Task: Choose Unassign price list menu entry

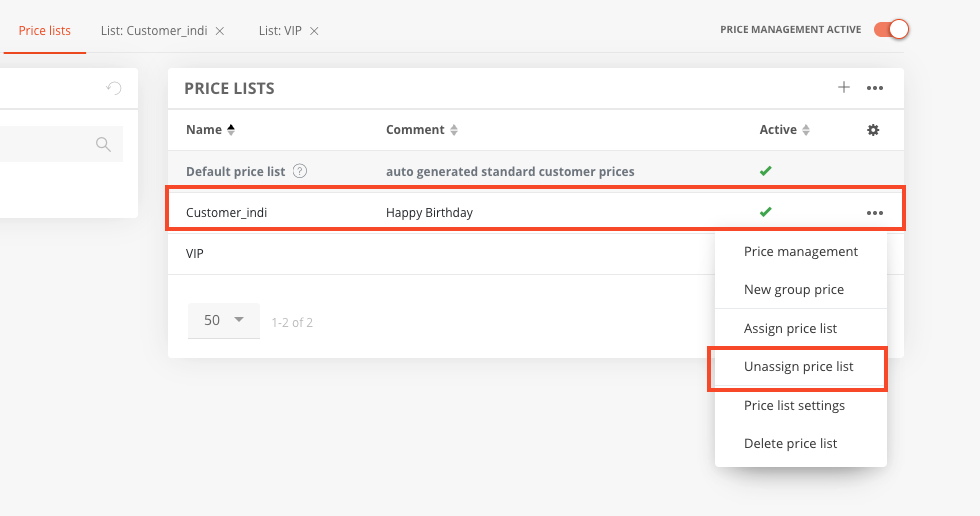Action: [798, 367]
